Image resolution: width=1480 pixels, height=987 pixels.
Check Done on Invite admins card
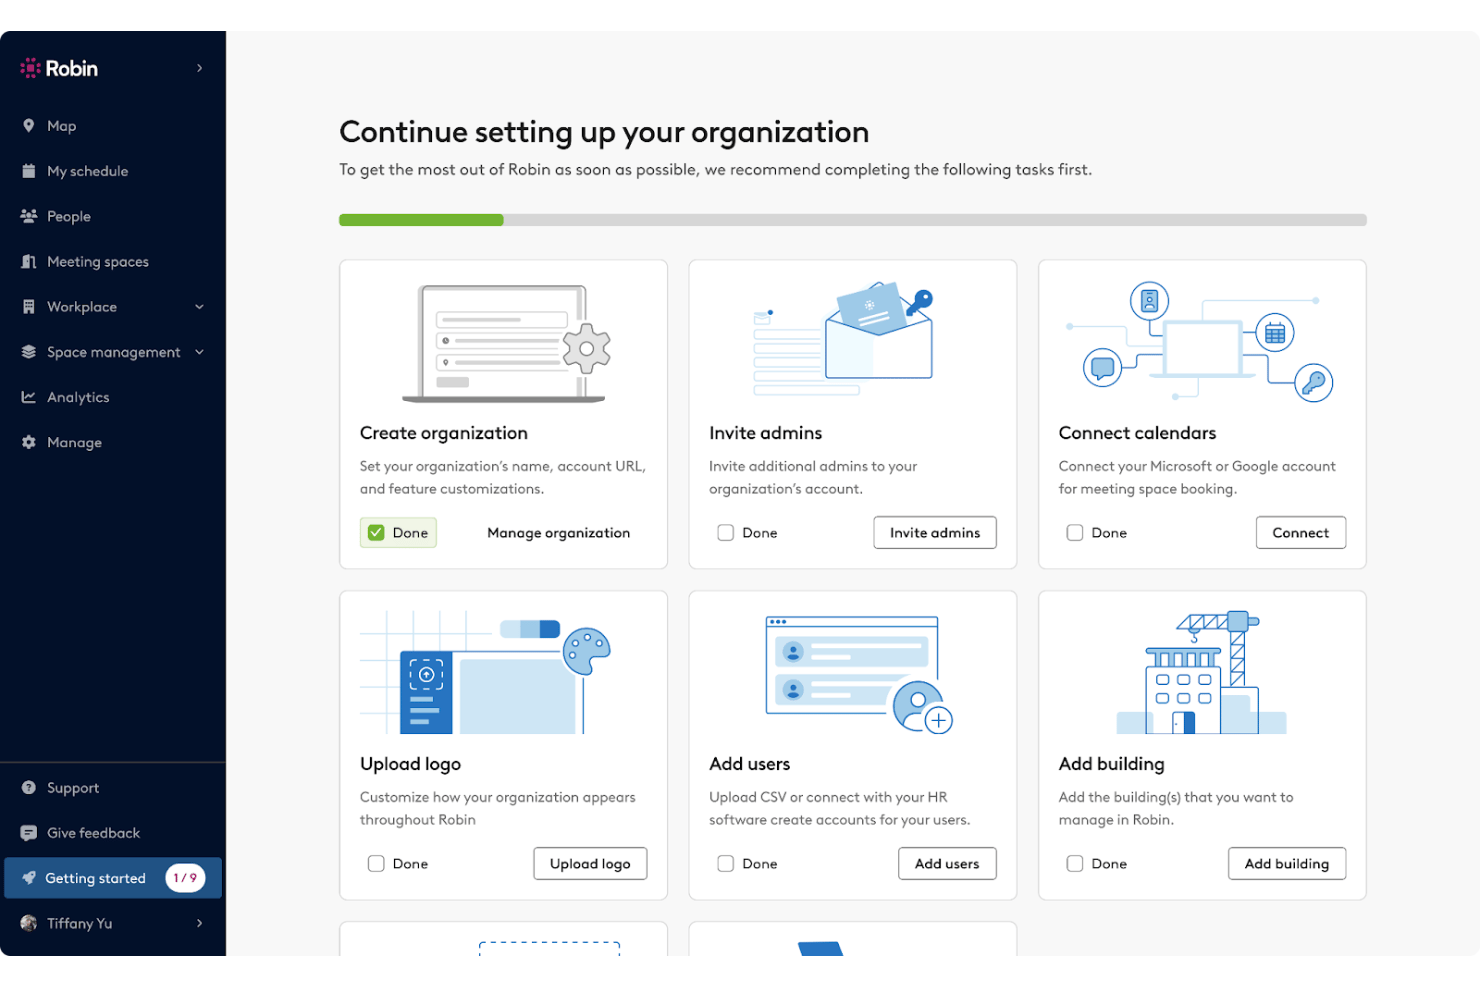[726, 533]
